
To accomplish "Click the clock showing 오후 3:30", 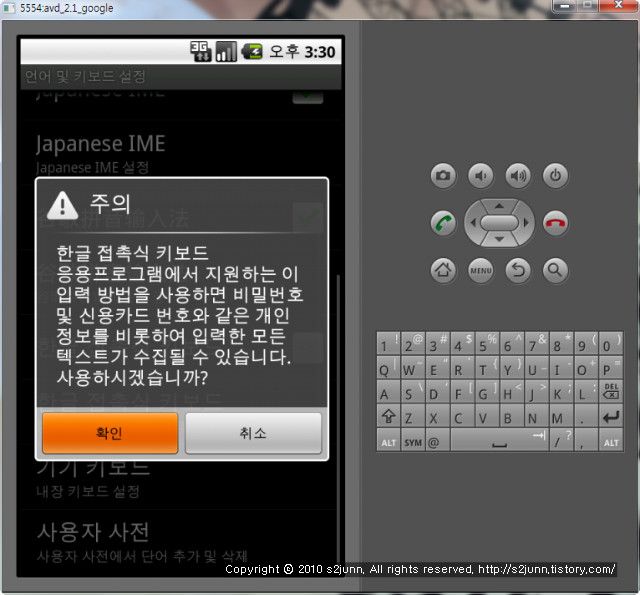I will [302, 52].
